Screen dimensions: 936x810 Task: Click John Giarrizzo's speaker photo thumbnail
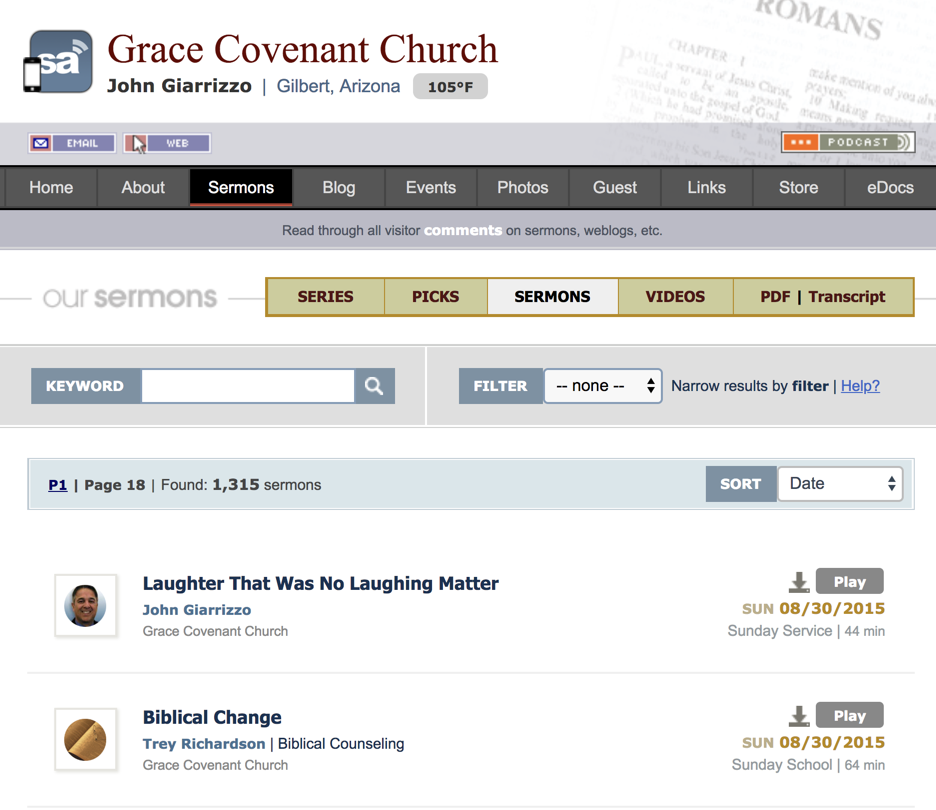point(86,606)
